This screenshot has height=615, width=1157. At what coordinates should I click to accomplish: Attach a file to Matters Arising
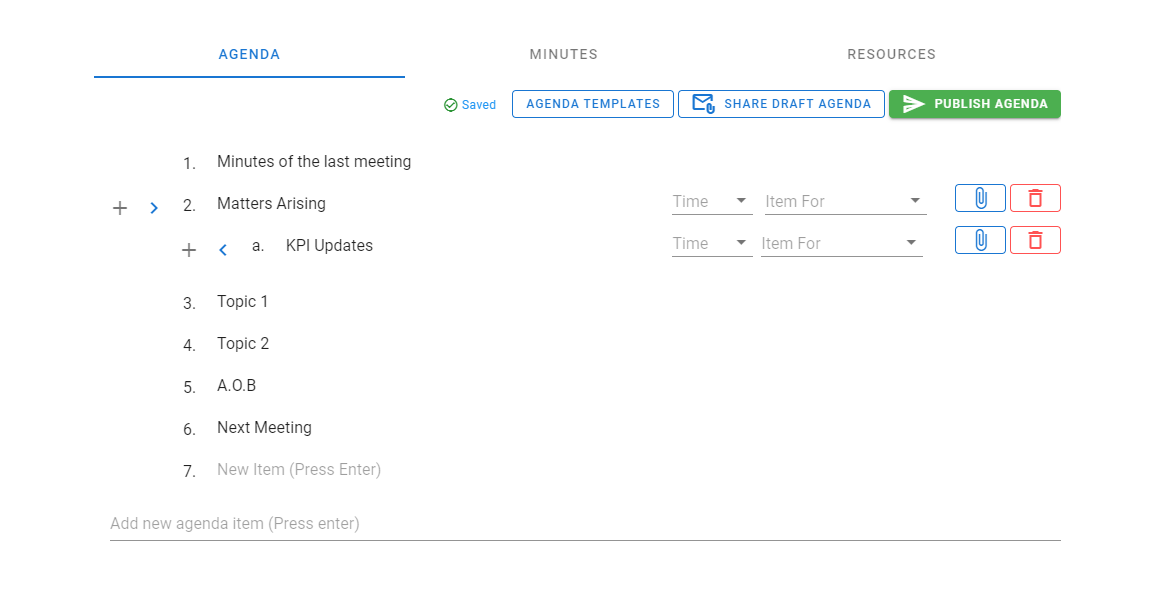[x=980, y=198]
